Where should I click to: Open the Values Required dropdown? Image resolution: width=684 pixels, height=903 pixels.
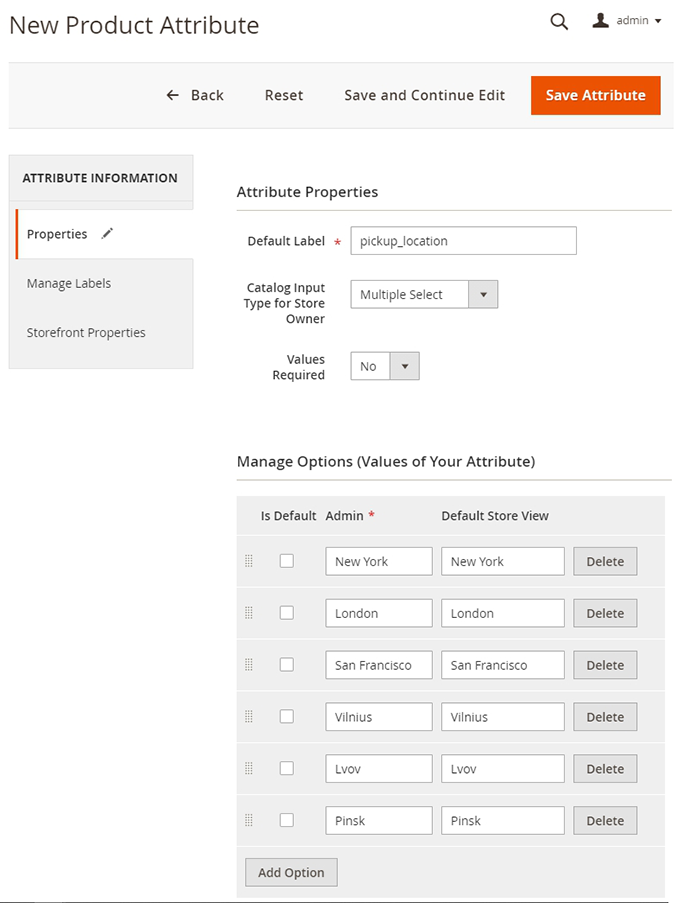tap(385, 366)
